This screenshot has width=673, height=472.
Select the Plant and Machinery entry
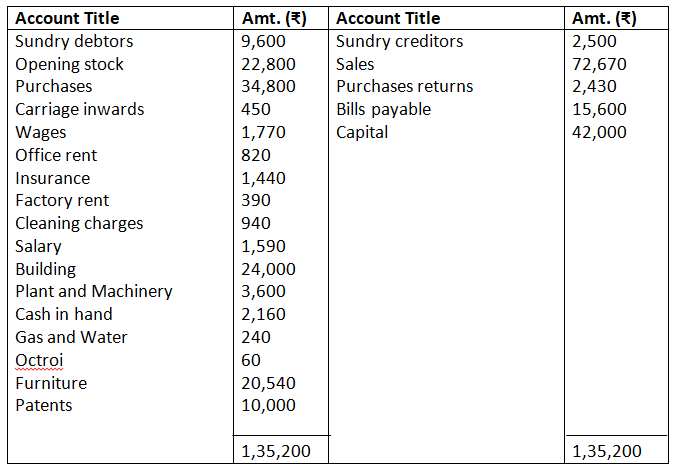[x=94, y=291]
